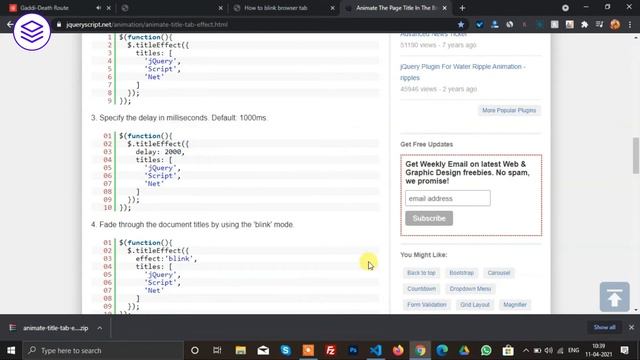The height and width of the screenshot is (360, 640).
Task: View site info via the lock icon
Action: click(x=59, y=24)
